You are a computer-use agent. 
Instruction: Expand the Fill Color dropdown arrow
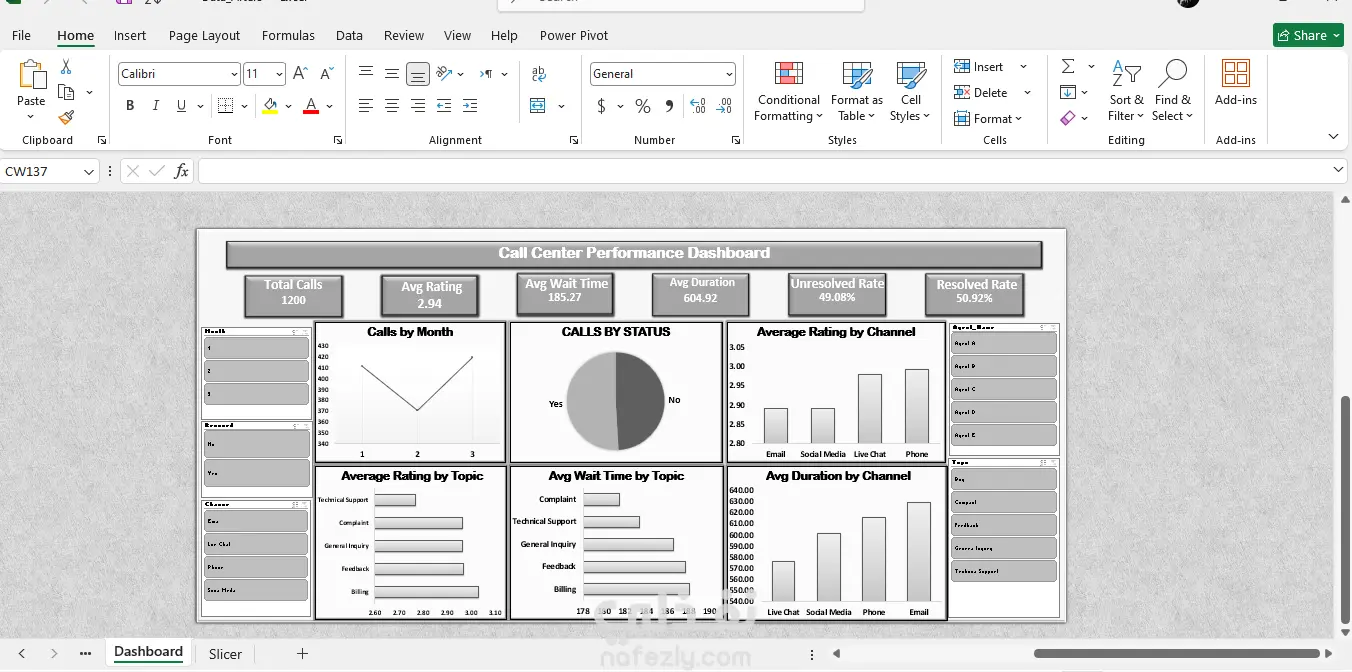(x=288, y=106)
